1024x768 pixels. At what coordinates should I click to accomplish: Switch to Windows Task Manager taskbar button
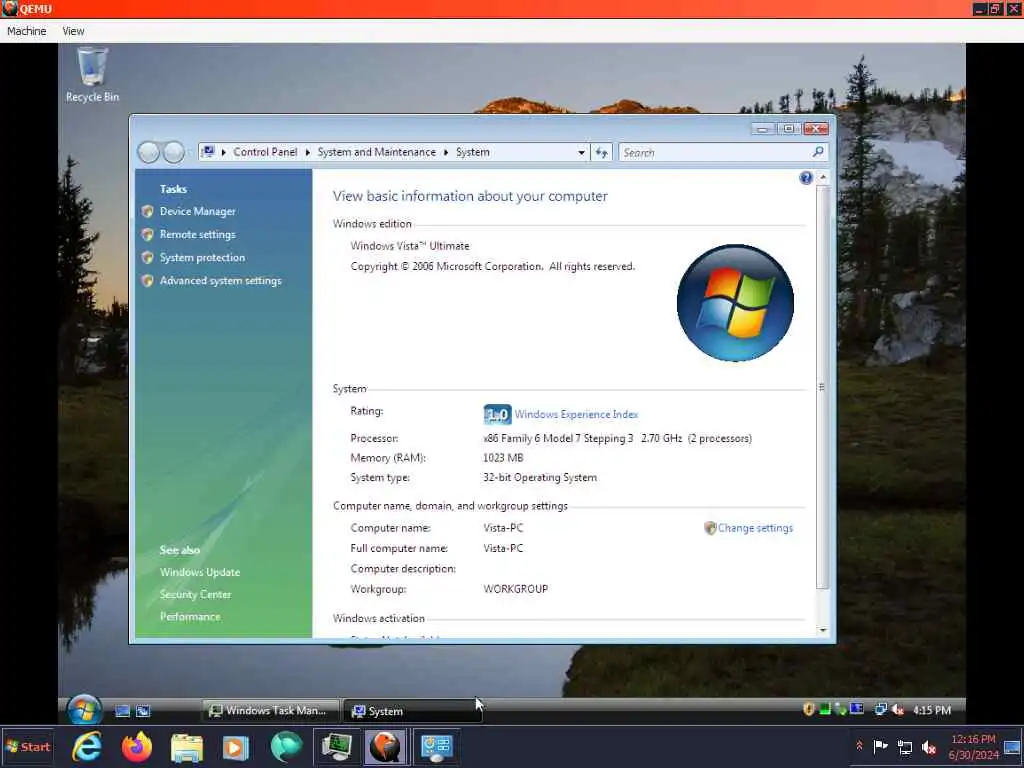pos(270,711)
